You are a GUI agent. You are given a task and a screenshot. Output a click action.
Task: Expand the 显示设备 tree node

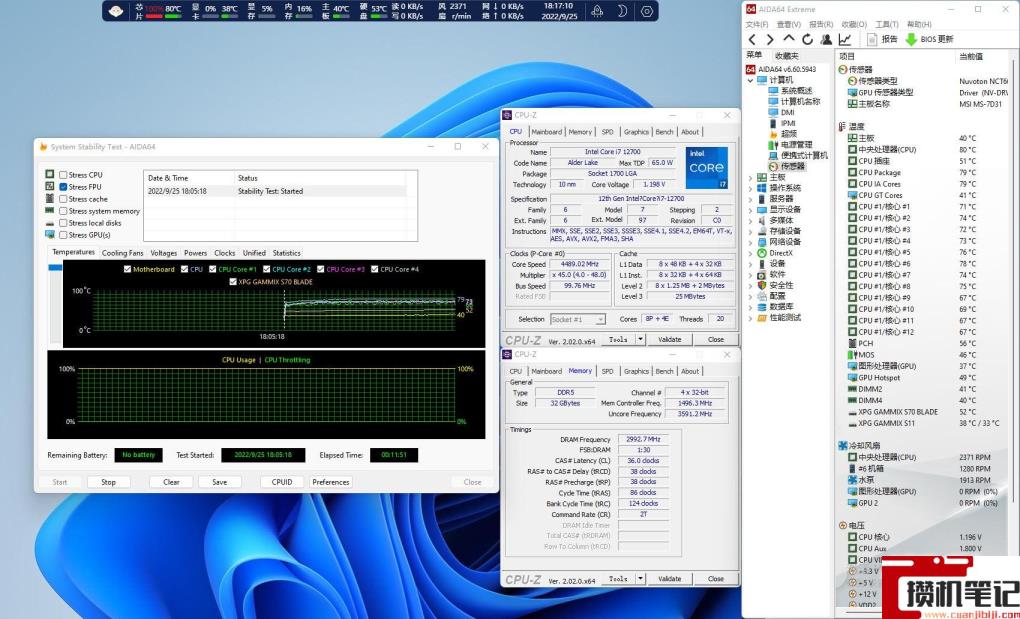pos(751,209)
